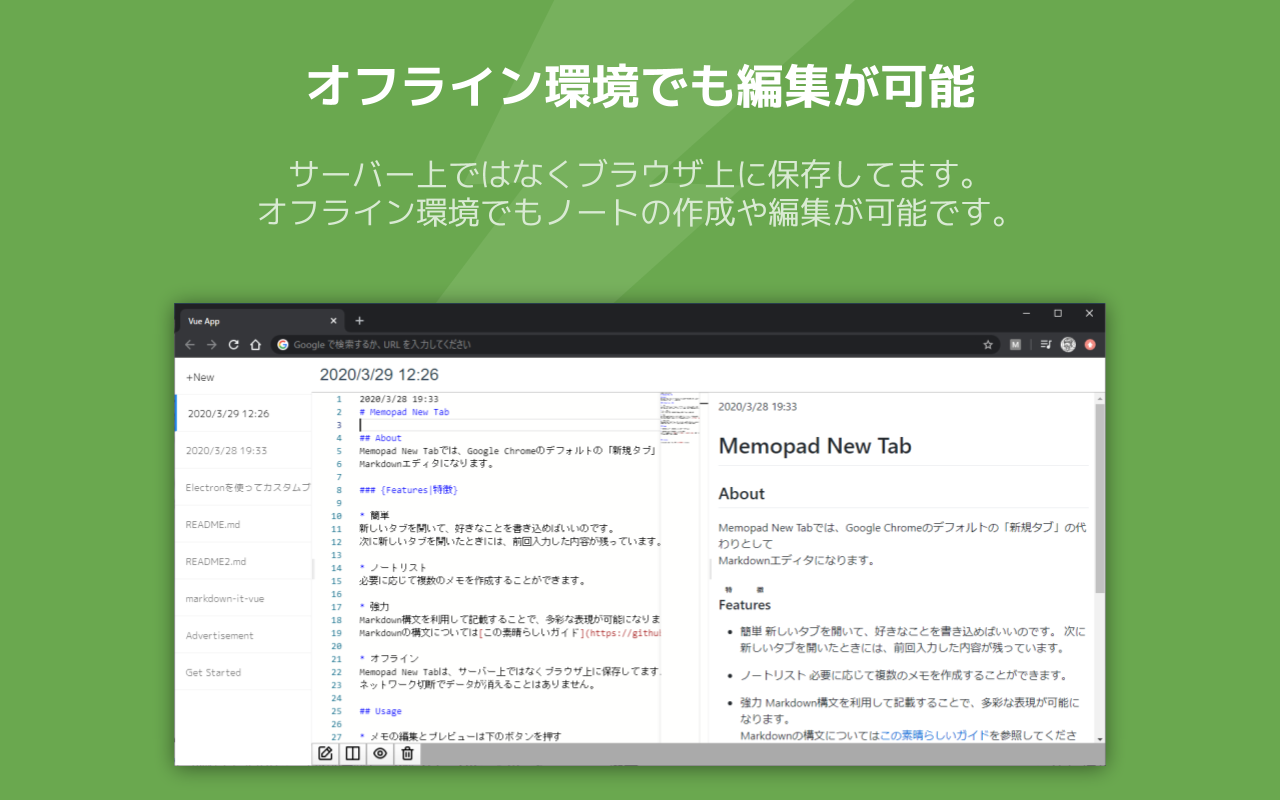Reload the page with the refresh icon
Viewport: 1280px width, 800px height.
click(x=232, y=344)
